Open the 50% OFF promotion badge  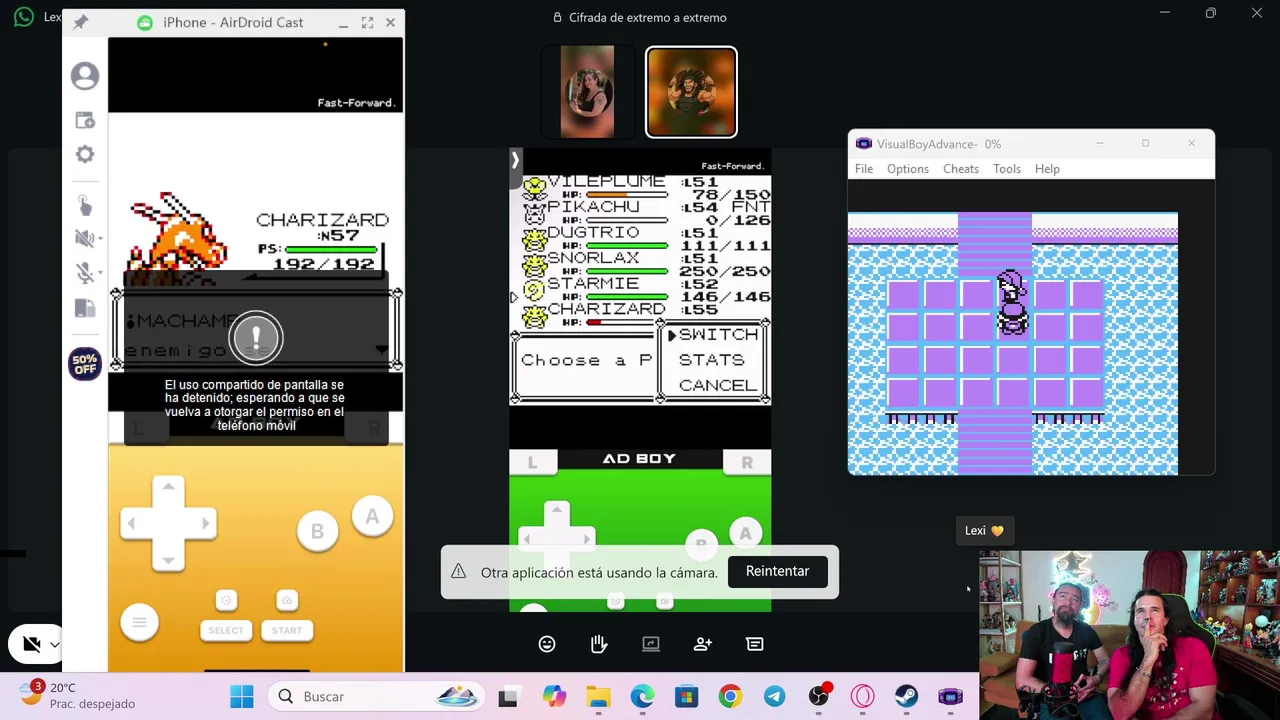(x=85, y=363)
